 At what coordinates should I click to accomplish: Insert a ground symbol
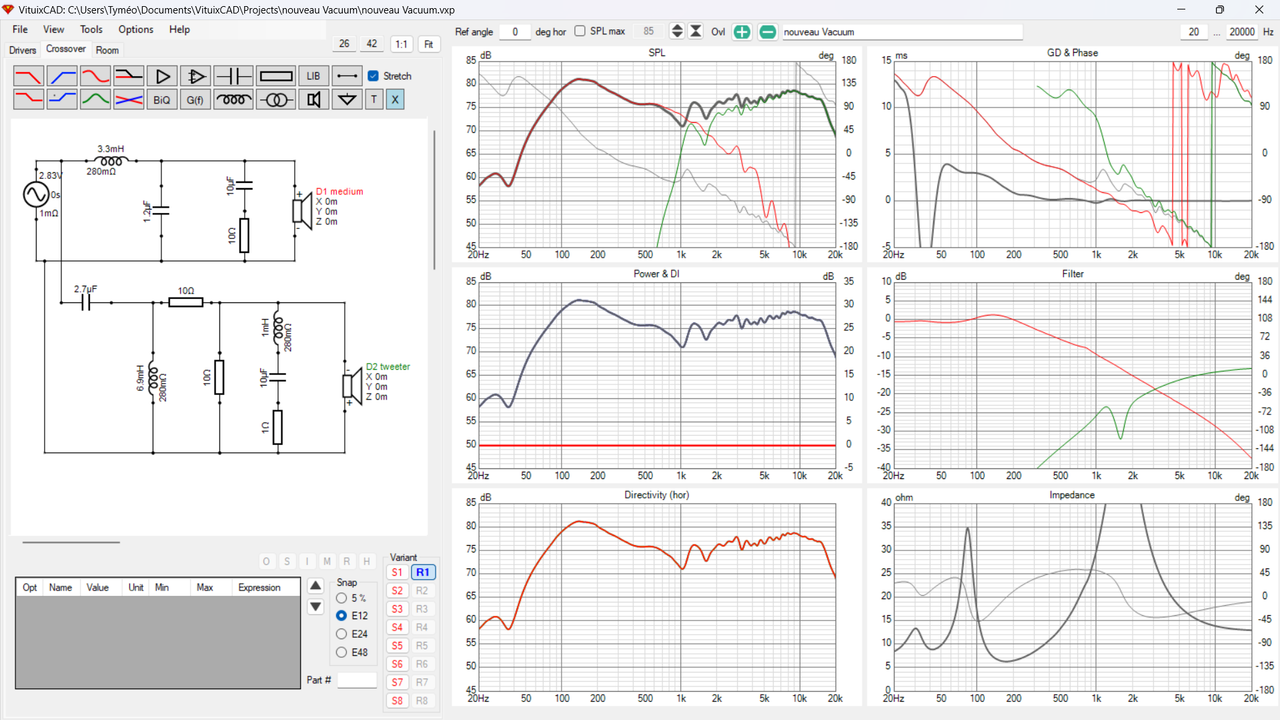[x=347, y=99]
